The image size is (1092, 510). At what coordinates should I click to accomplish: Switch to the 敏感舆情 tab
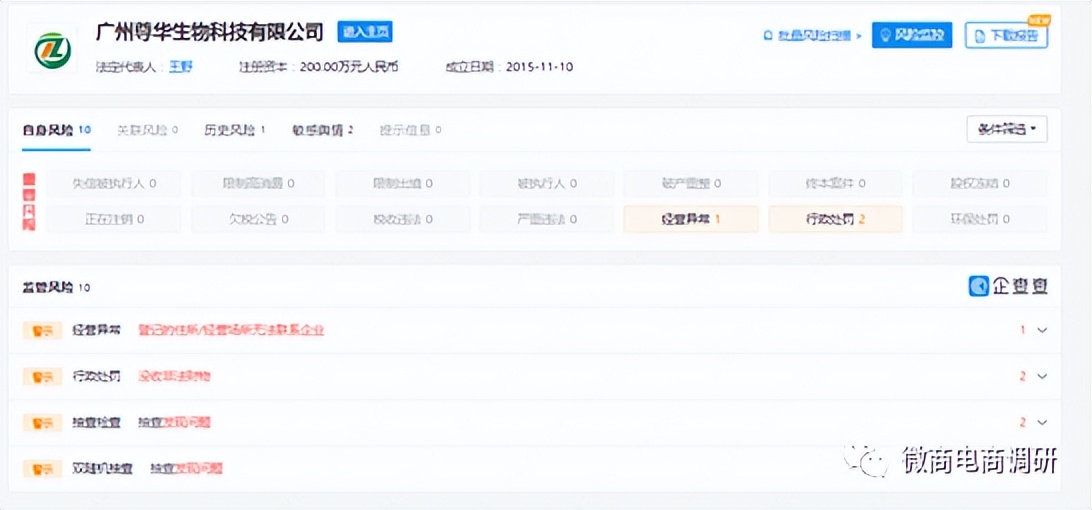pos(322,130)
